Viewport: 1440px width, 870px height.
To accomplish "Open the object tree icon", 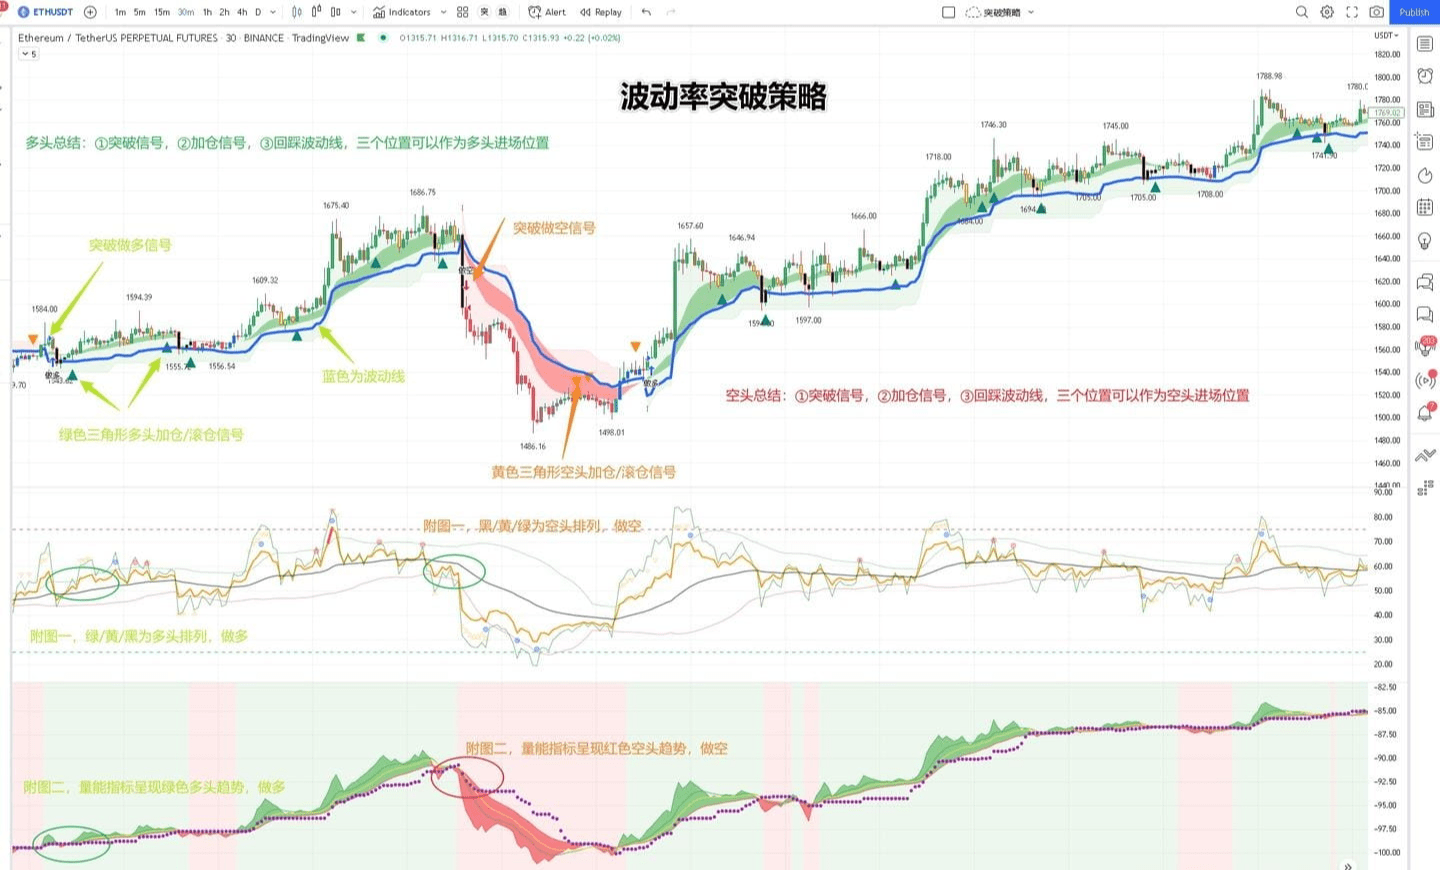I will pos(1425,487).
